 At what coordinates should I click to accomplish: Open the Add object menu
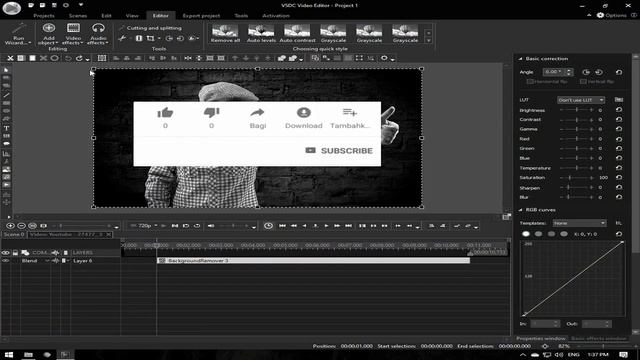click(49, 33)
